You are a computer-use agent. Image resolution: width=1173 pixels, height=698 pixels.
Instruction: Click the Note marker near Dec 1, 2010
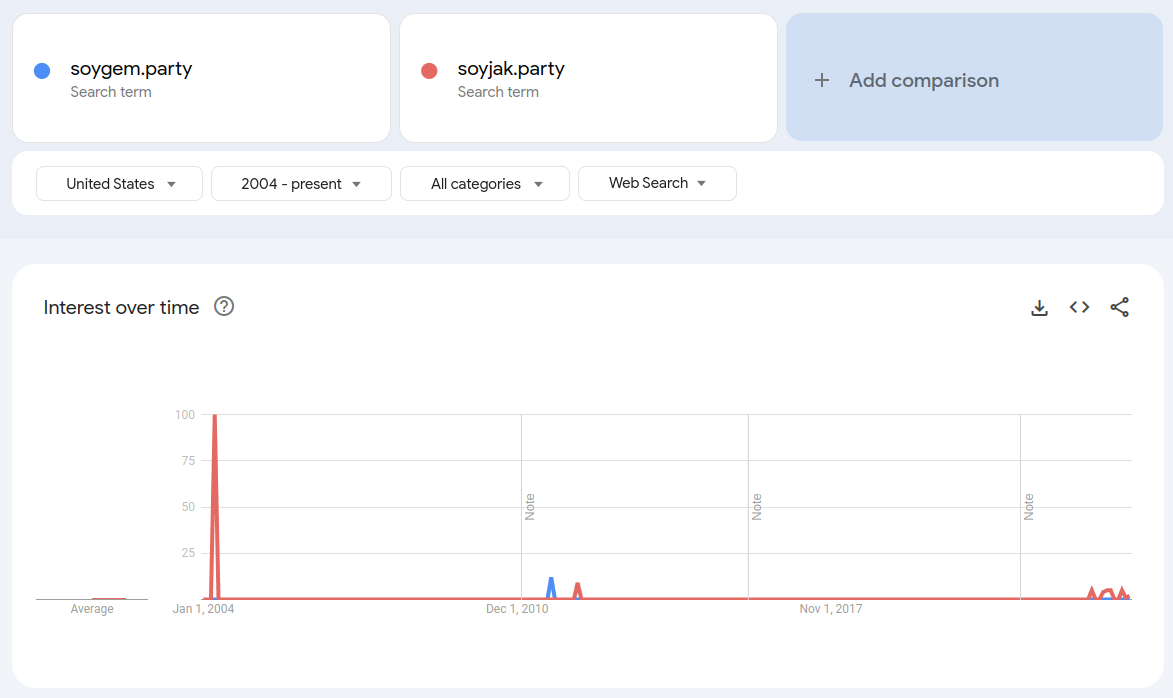(531, 506)
